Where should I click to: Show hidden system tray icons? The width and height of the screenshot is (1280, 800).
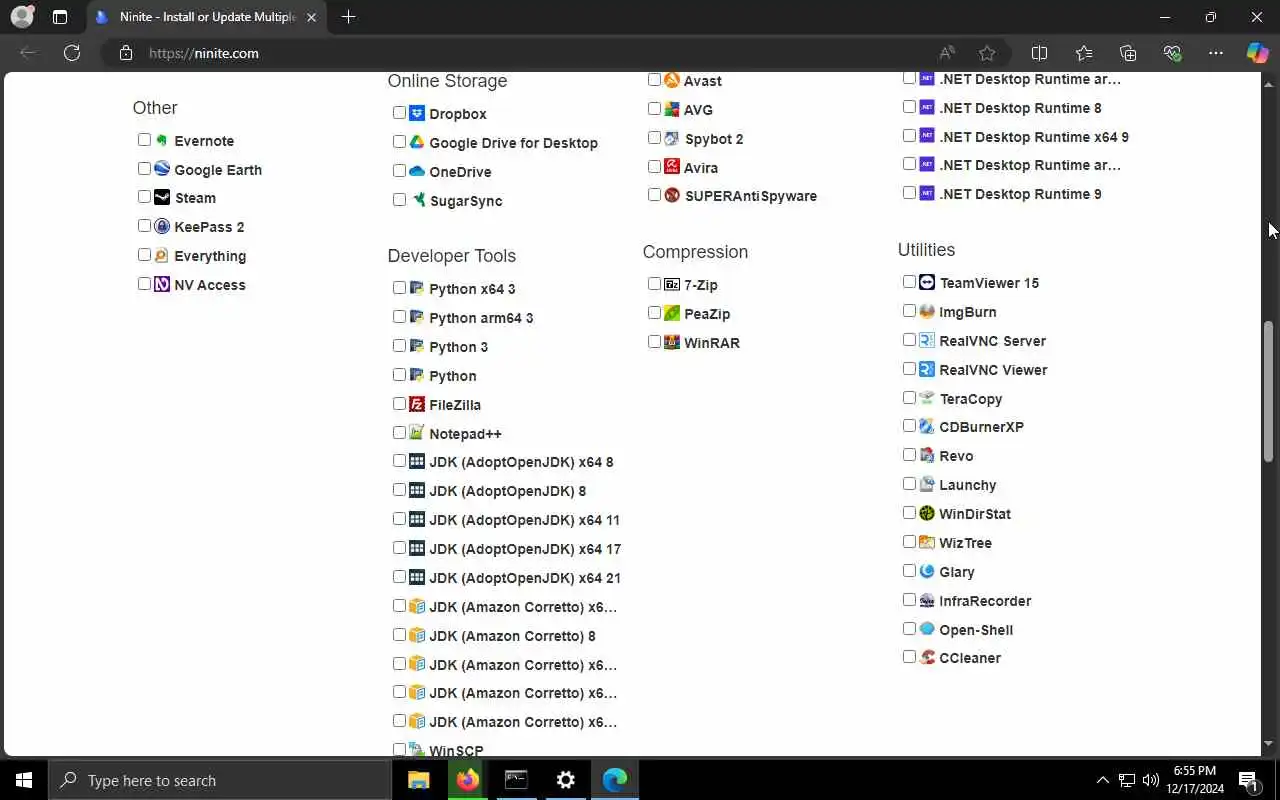1102,780
